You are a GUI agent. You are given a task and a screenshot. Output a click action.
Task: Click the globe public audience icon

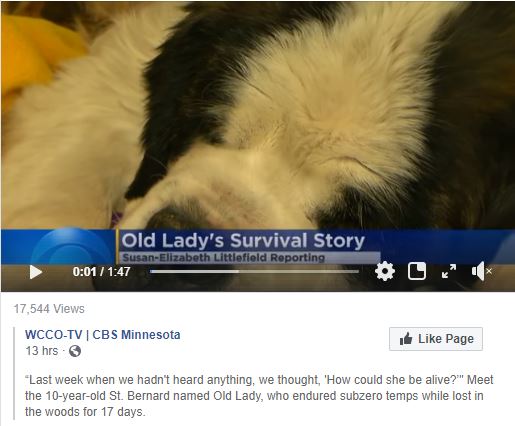click(75, 351)
